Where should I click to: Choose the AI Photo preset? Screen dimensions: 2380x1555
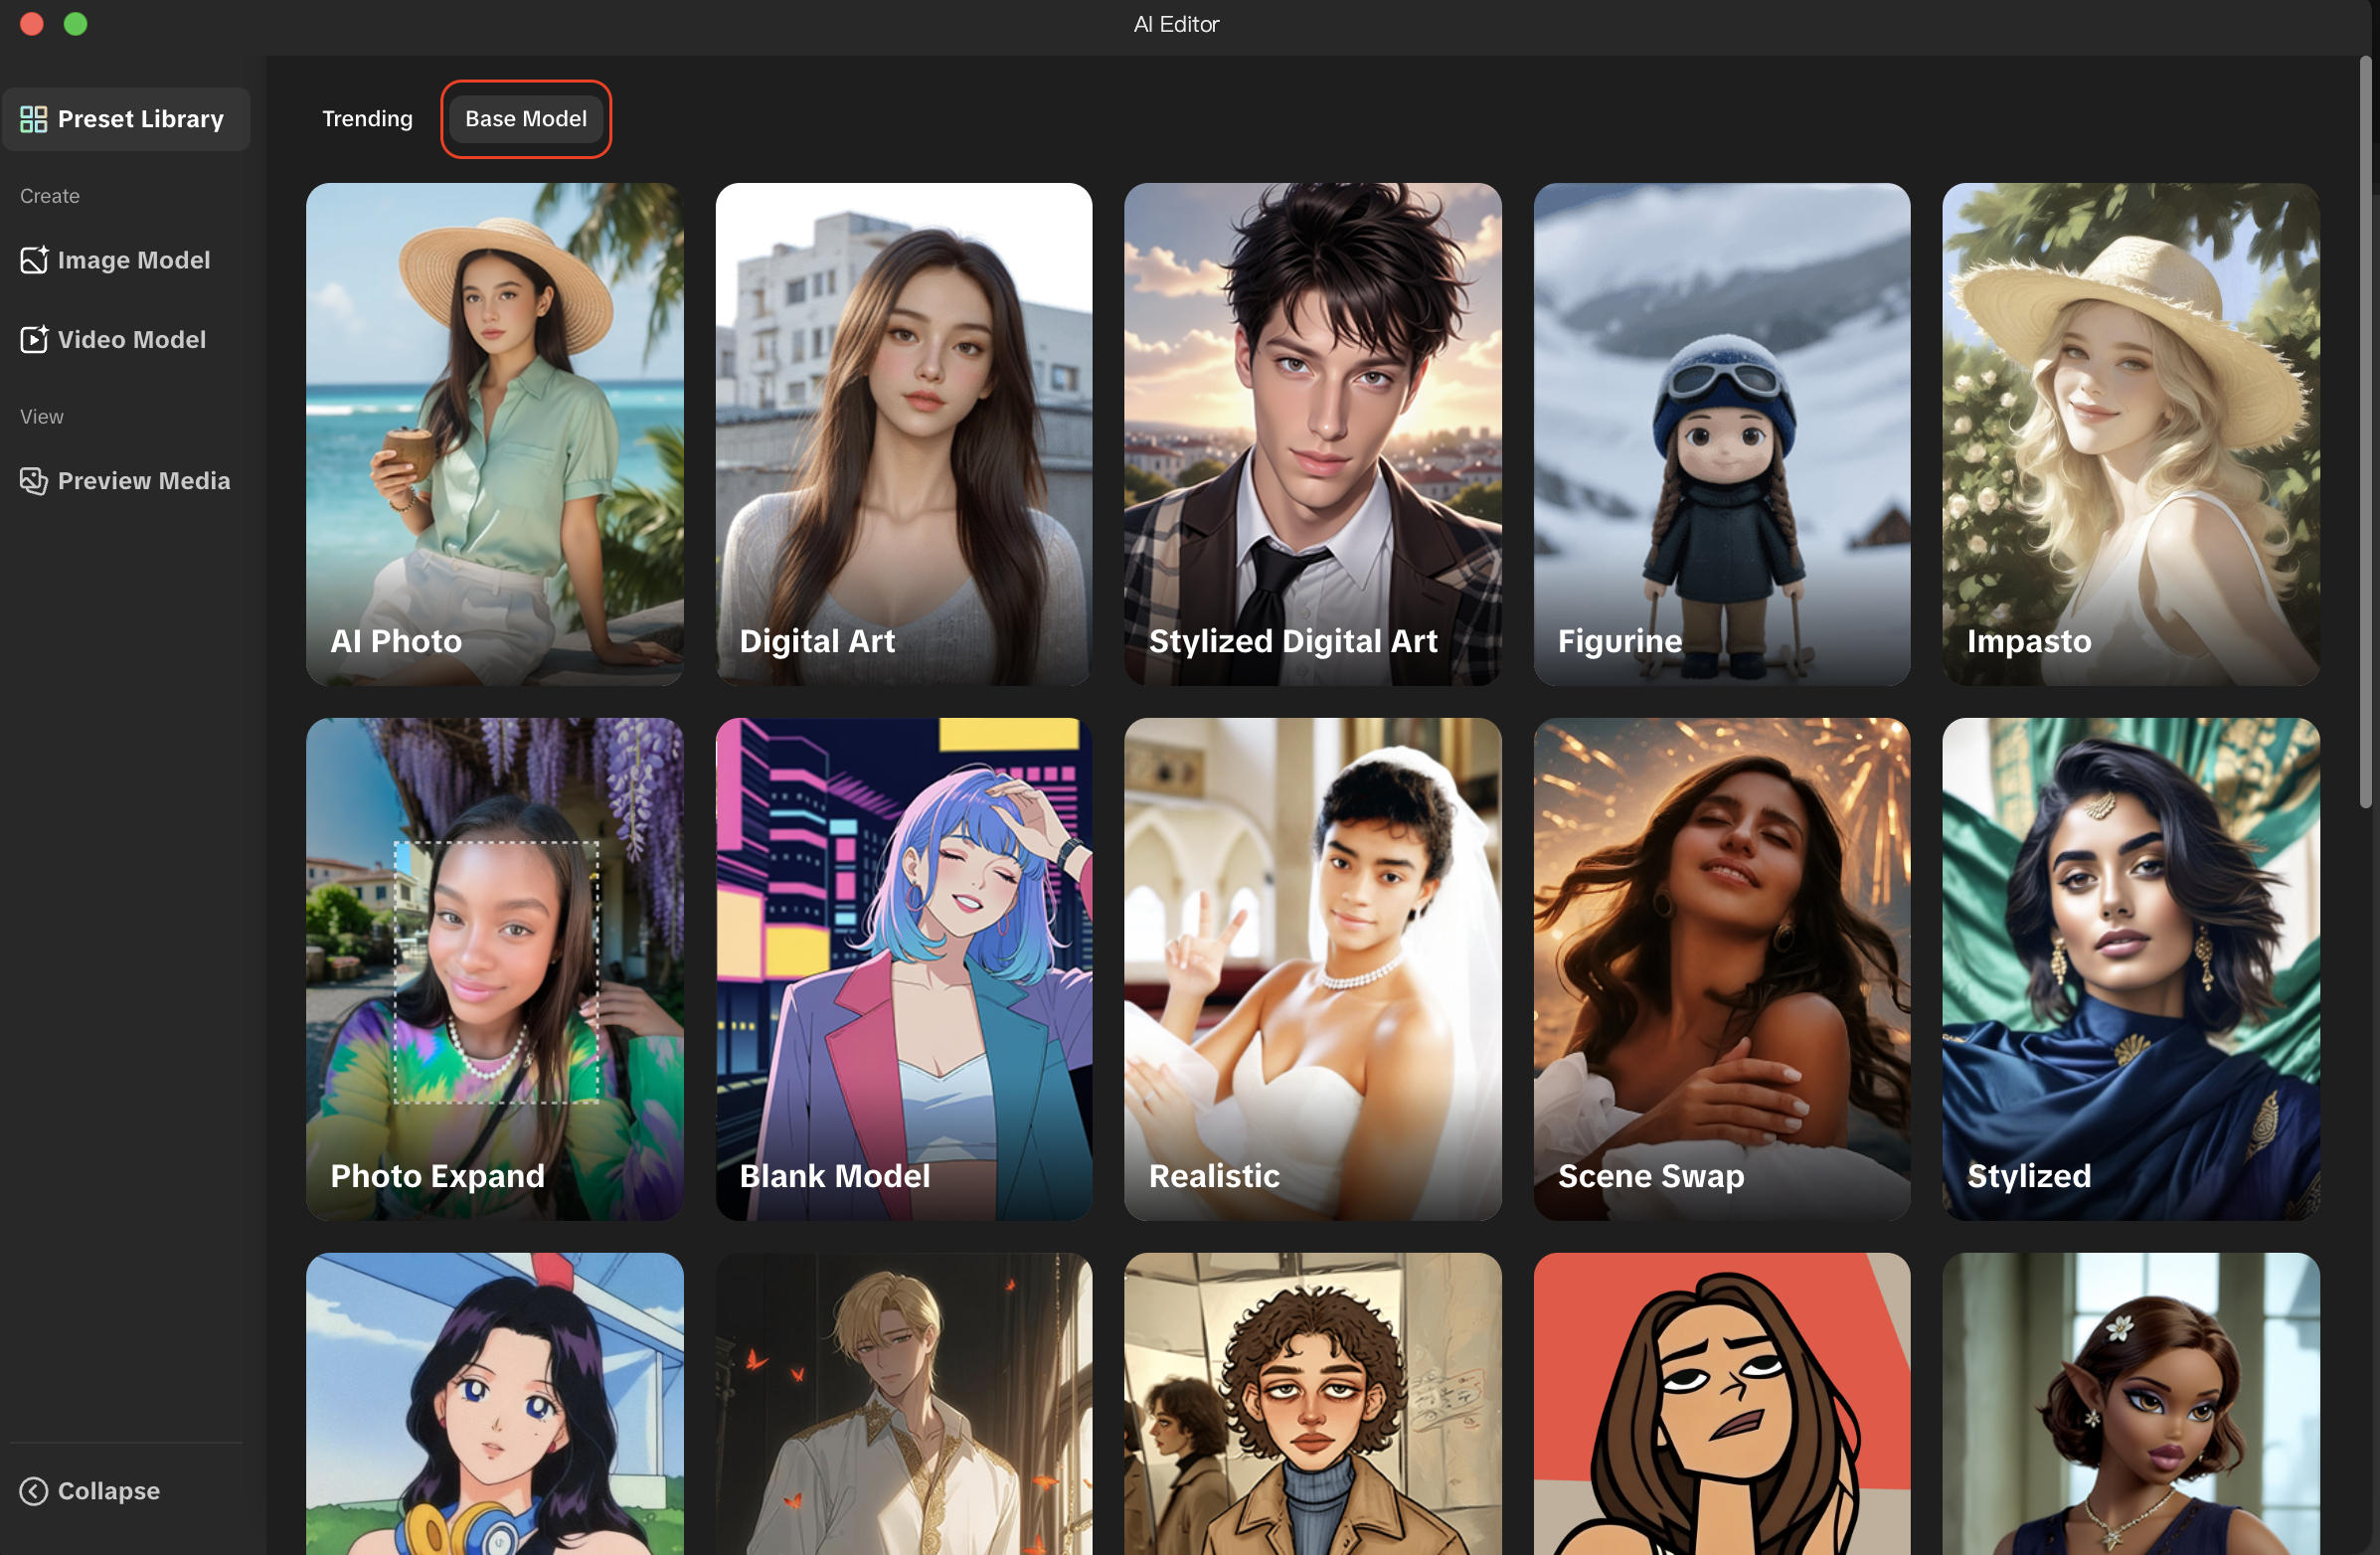click(x=495, y=434)
